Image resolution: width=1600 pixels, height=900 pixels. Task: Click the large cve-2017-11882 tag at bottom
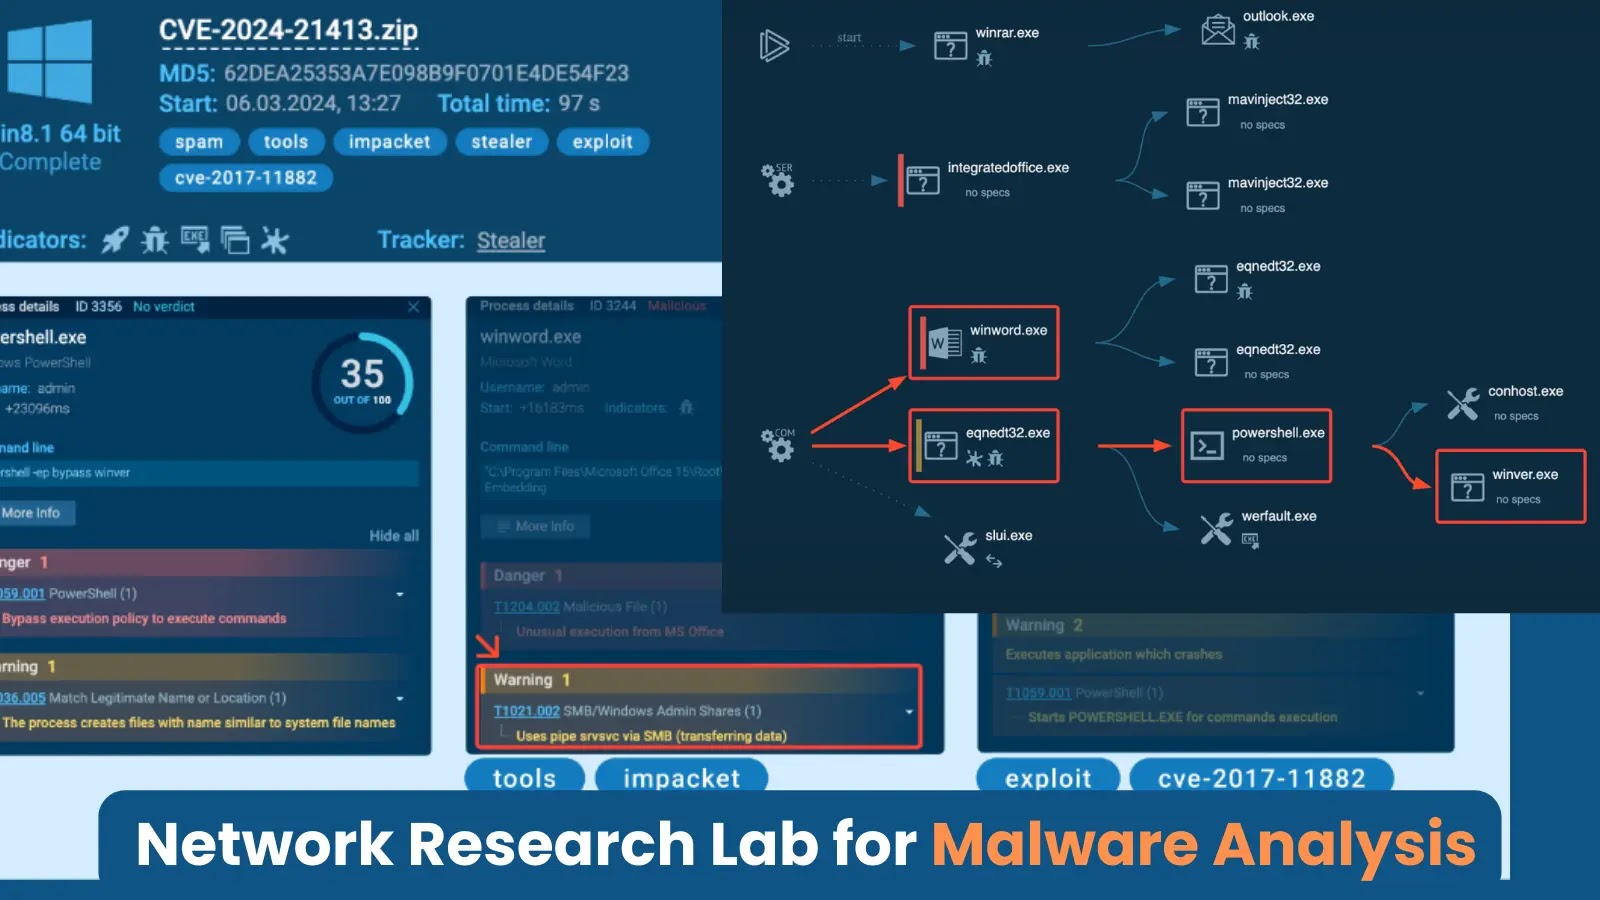tap(1262, 777)
